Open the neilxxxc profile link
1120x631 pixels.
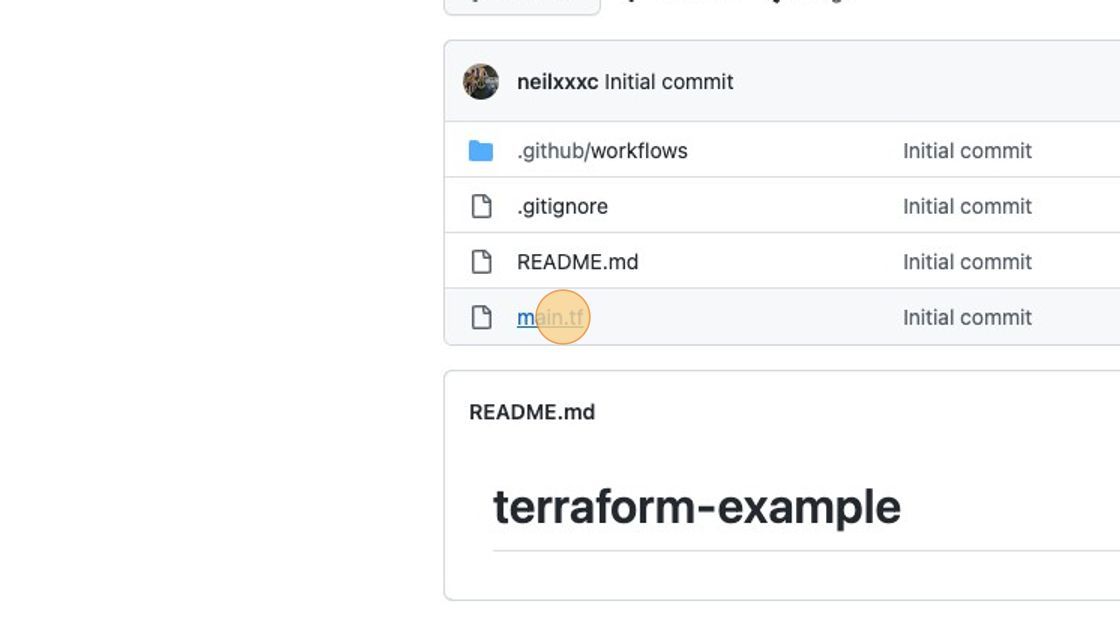pyautogui.click(x=557, y=82)
